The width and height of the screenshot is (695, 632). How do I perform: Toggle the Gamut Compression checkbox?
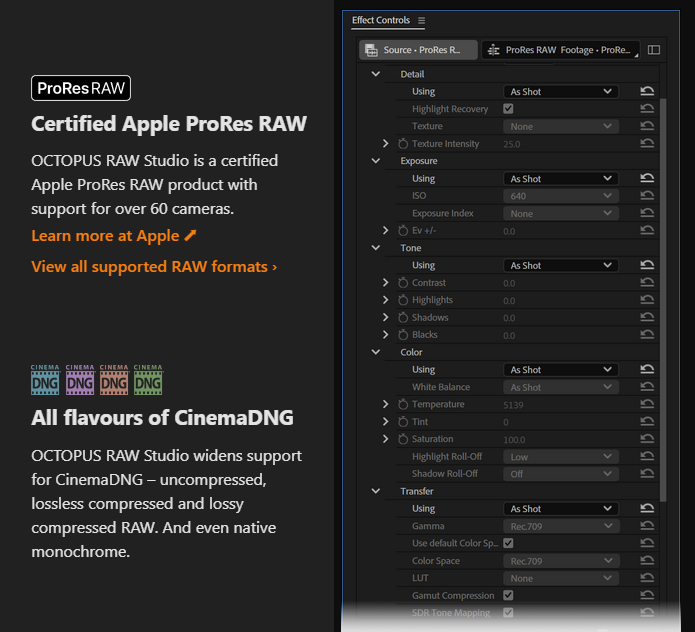pyautogui.click(x=508, y=595)
